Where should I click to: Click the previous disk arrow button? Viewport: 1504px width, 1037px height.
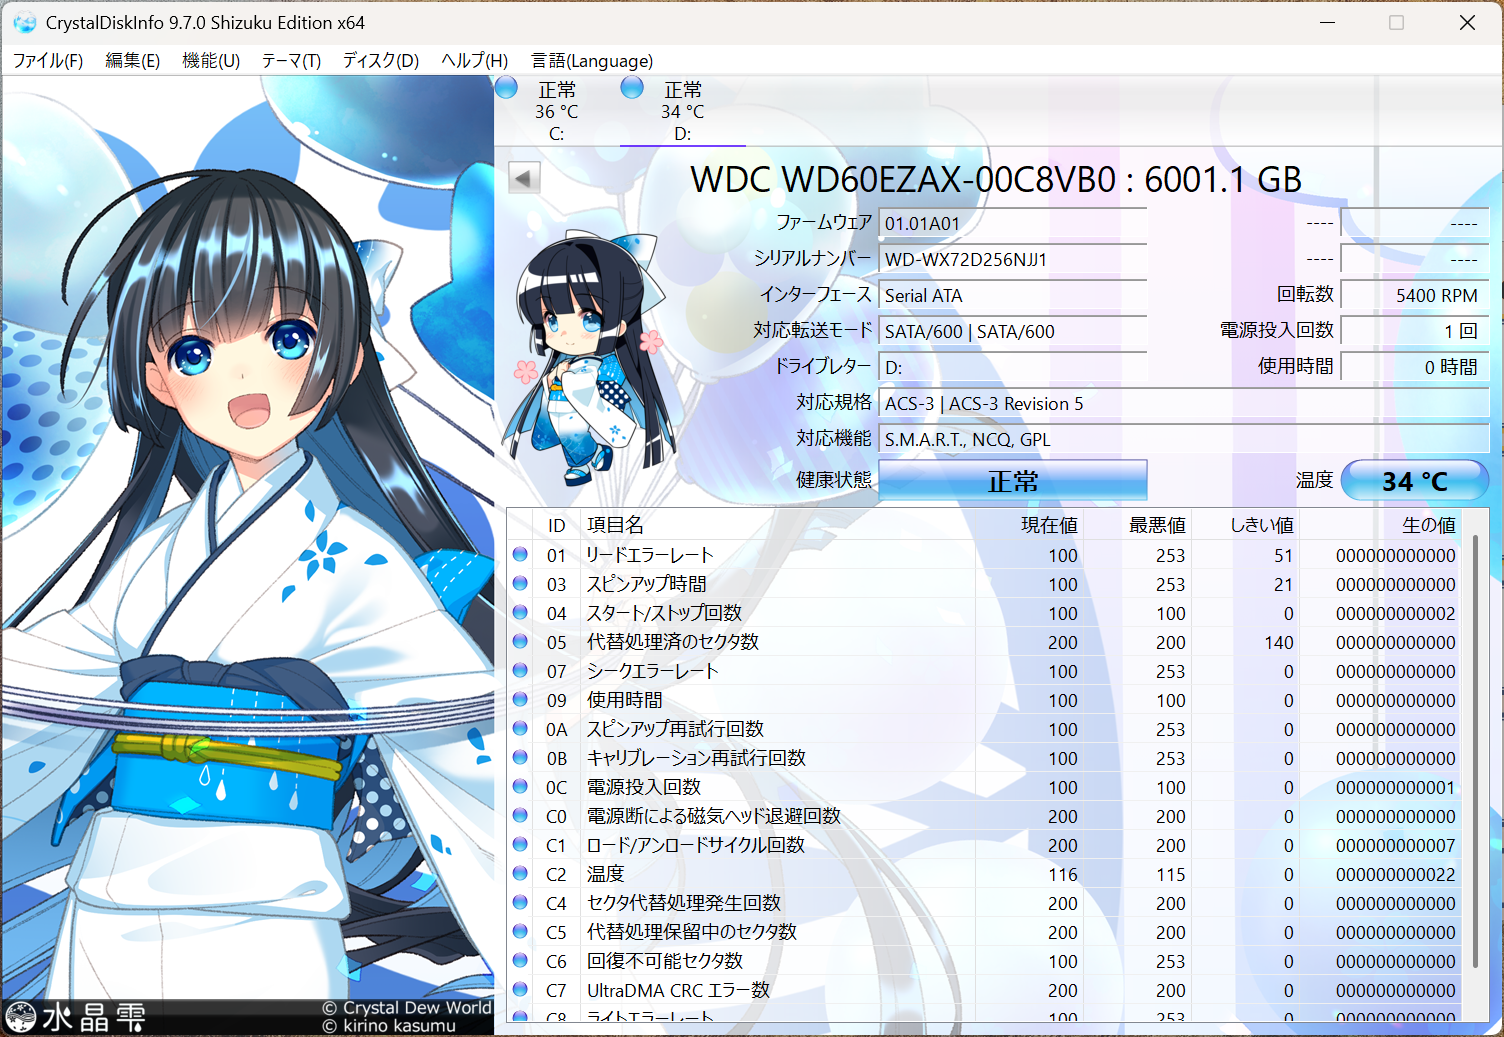pyautogui.click(x=524, y=178)
